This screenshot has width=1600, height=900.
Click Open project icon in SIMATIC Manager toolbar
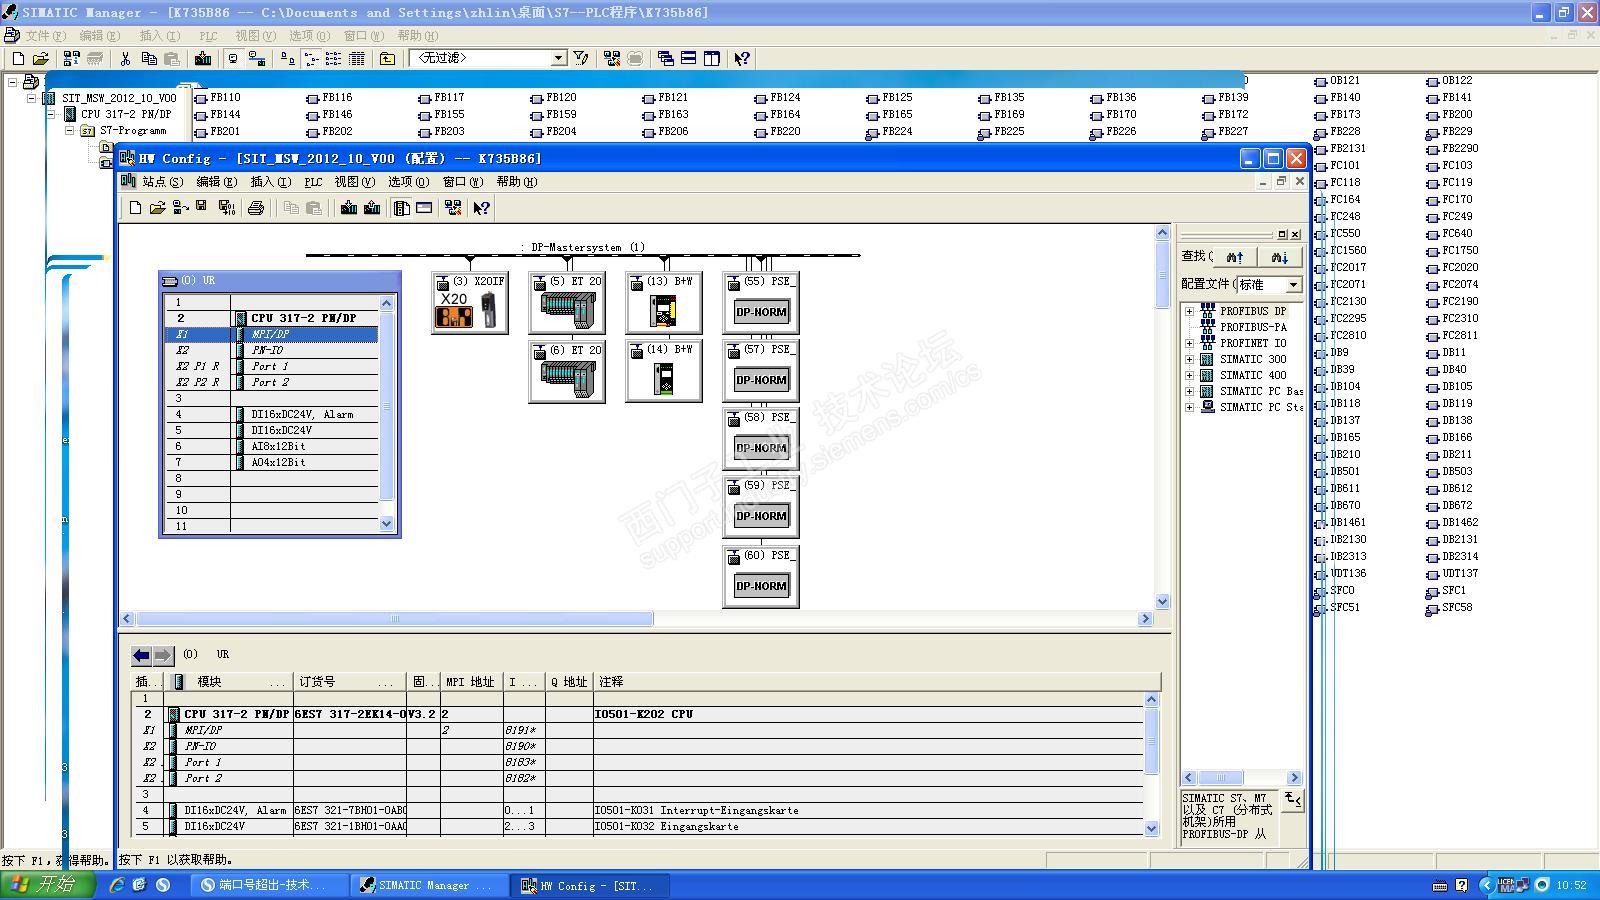tap(41, 59)
